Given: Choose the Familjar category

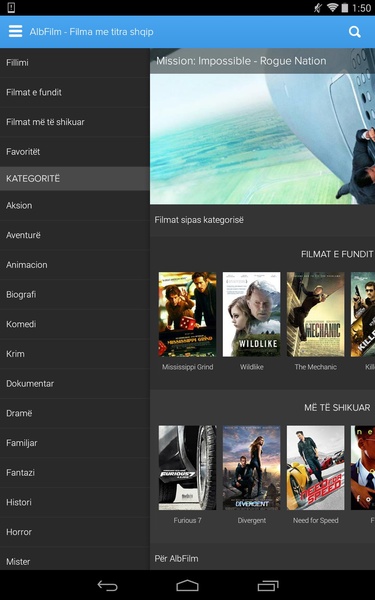Looking at the screenshot, I should [75, 443].
